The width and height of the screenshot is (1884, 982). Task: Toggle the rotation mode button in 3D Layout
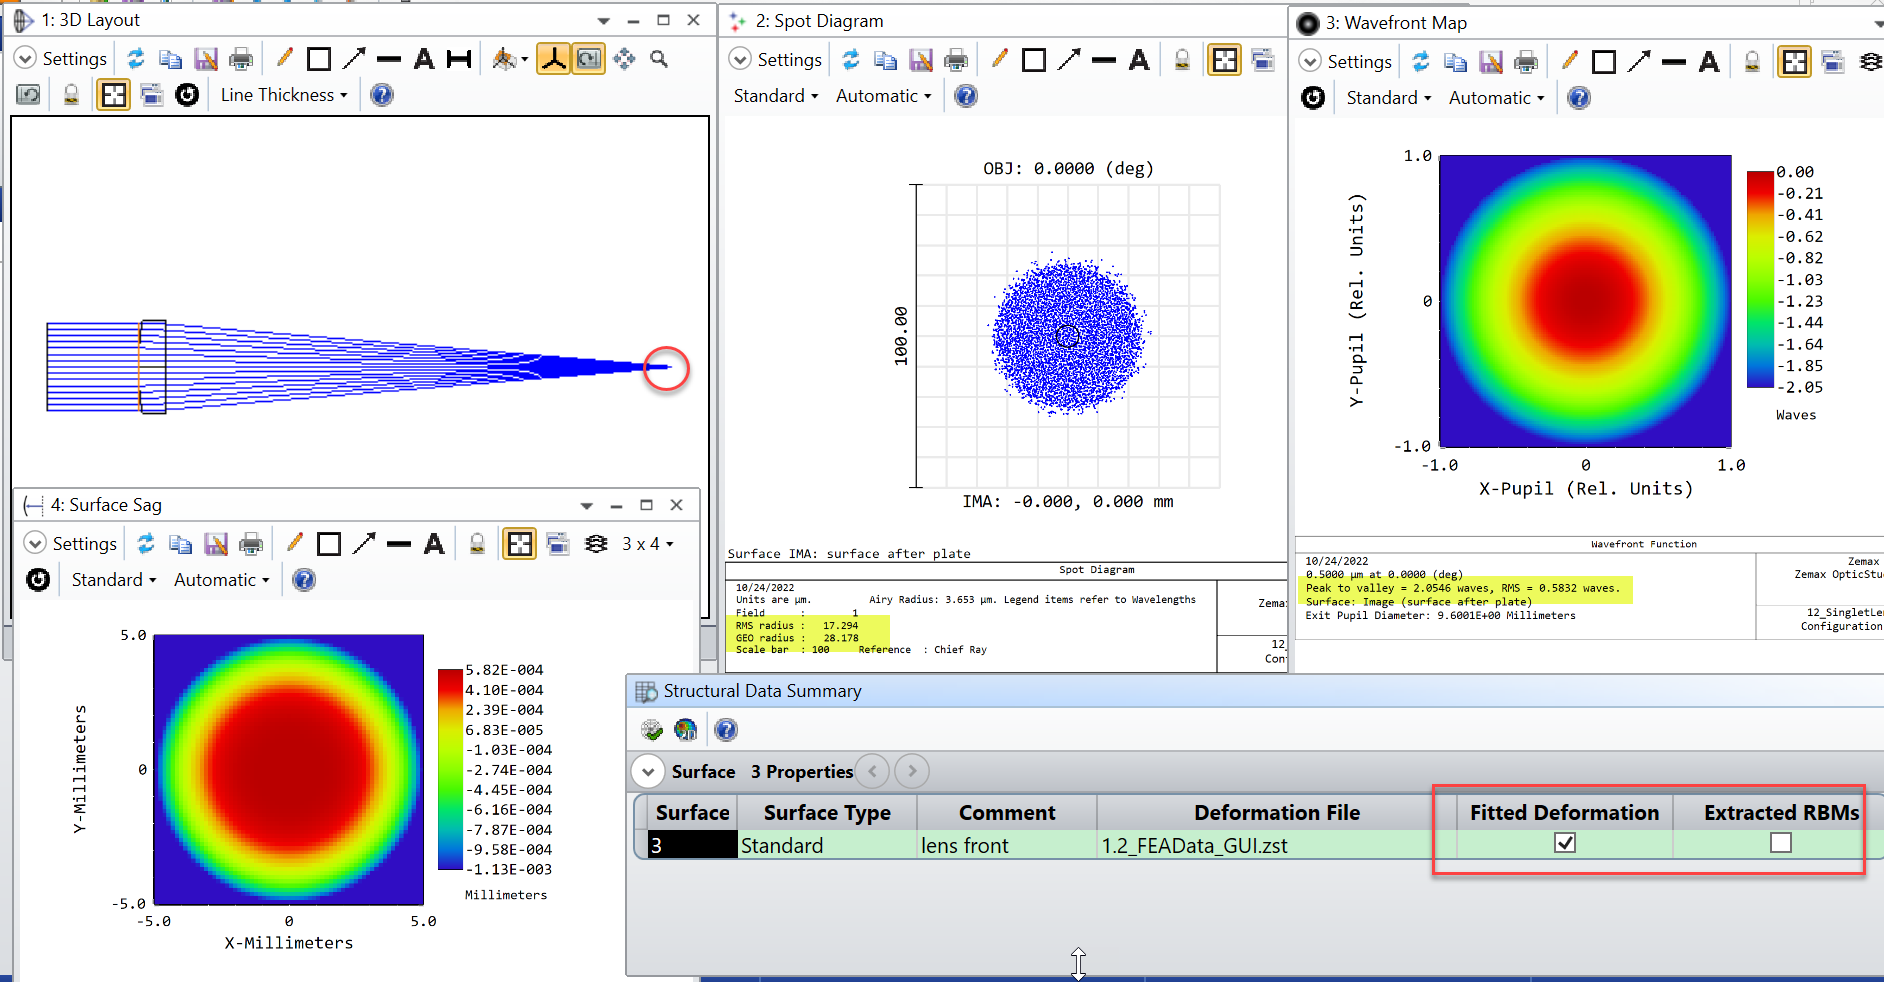589,59
